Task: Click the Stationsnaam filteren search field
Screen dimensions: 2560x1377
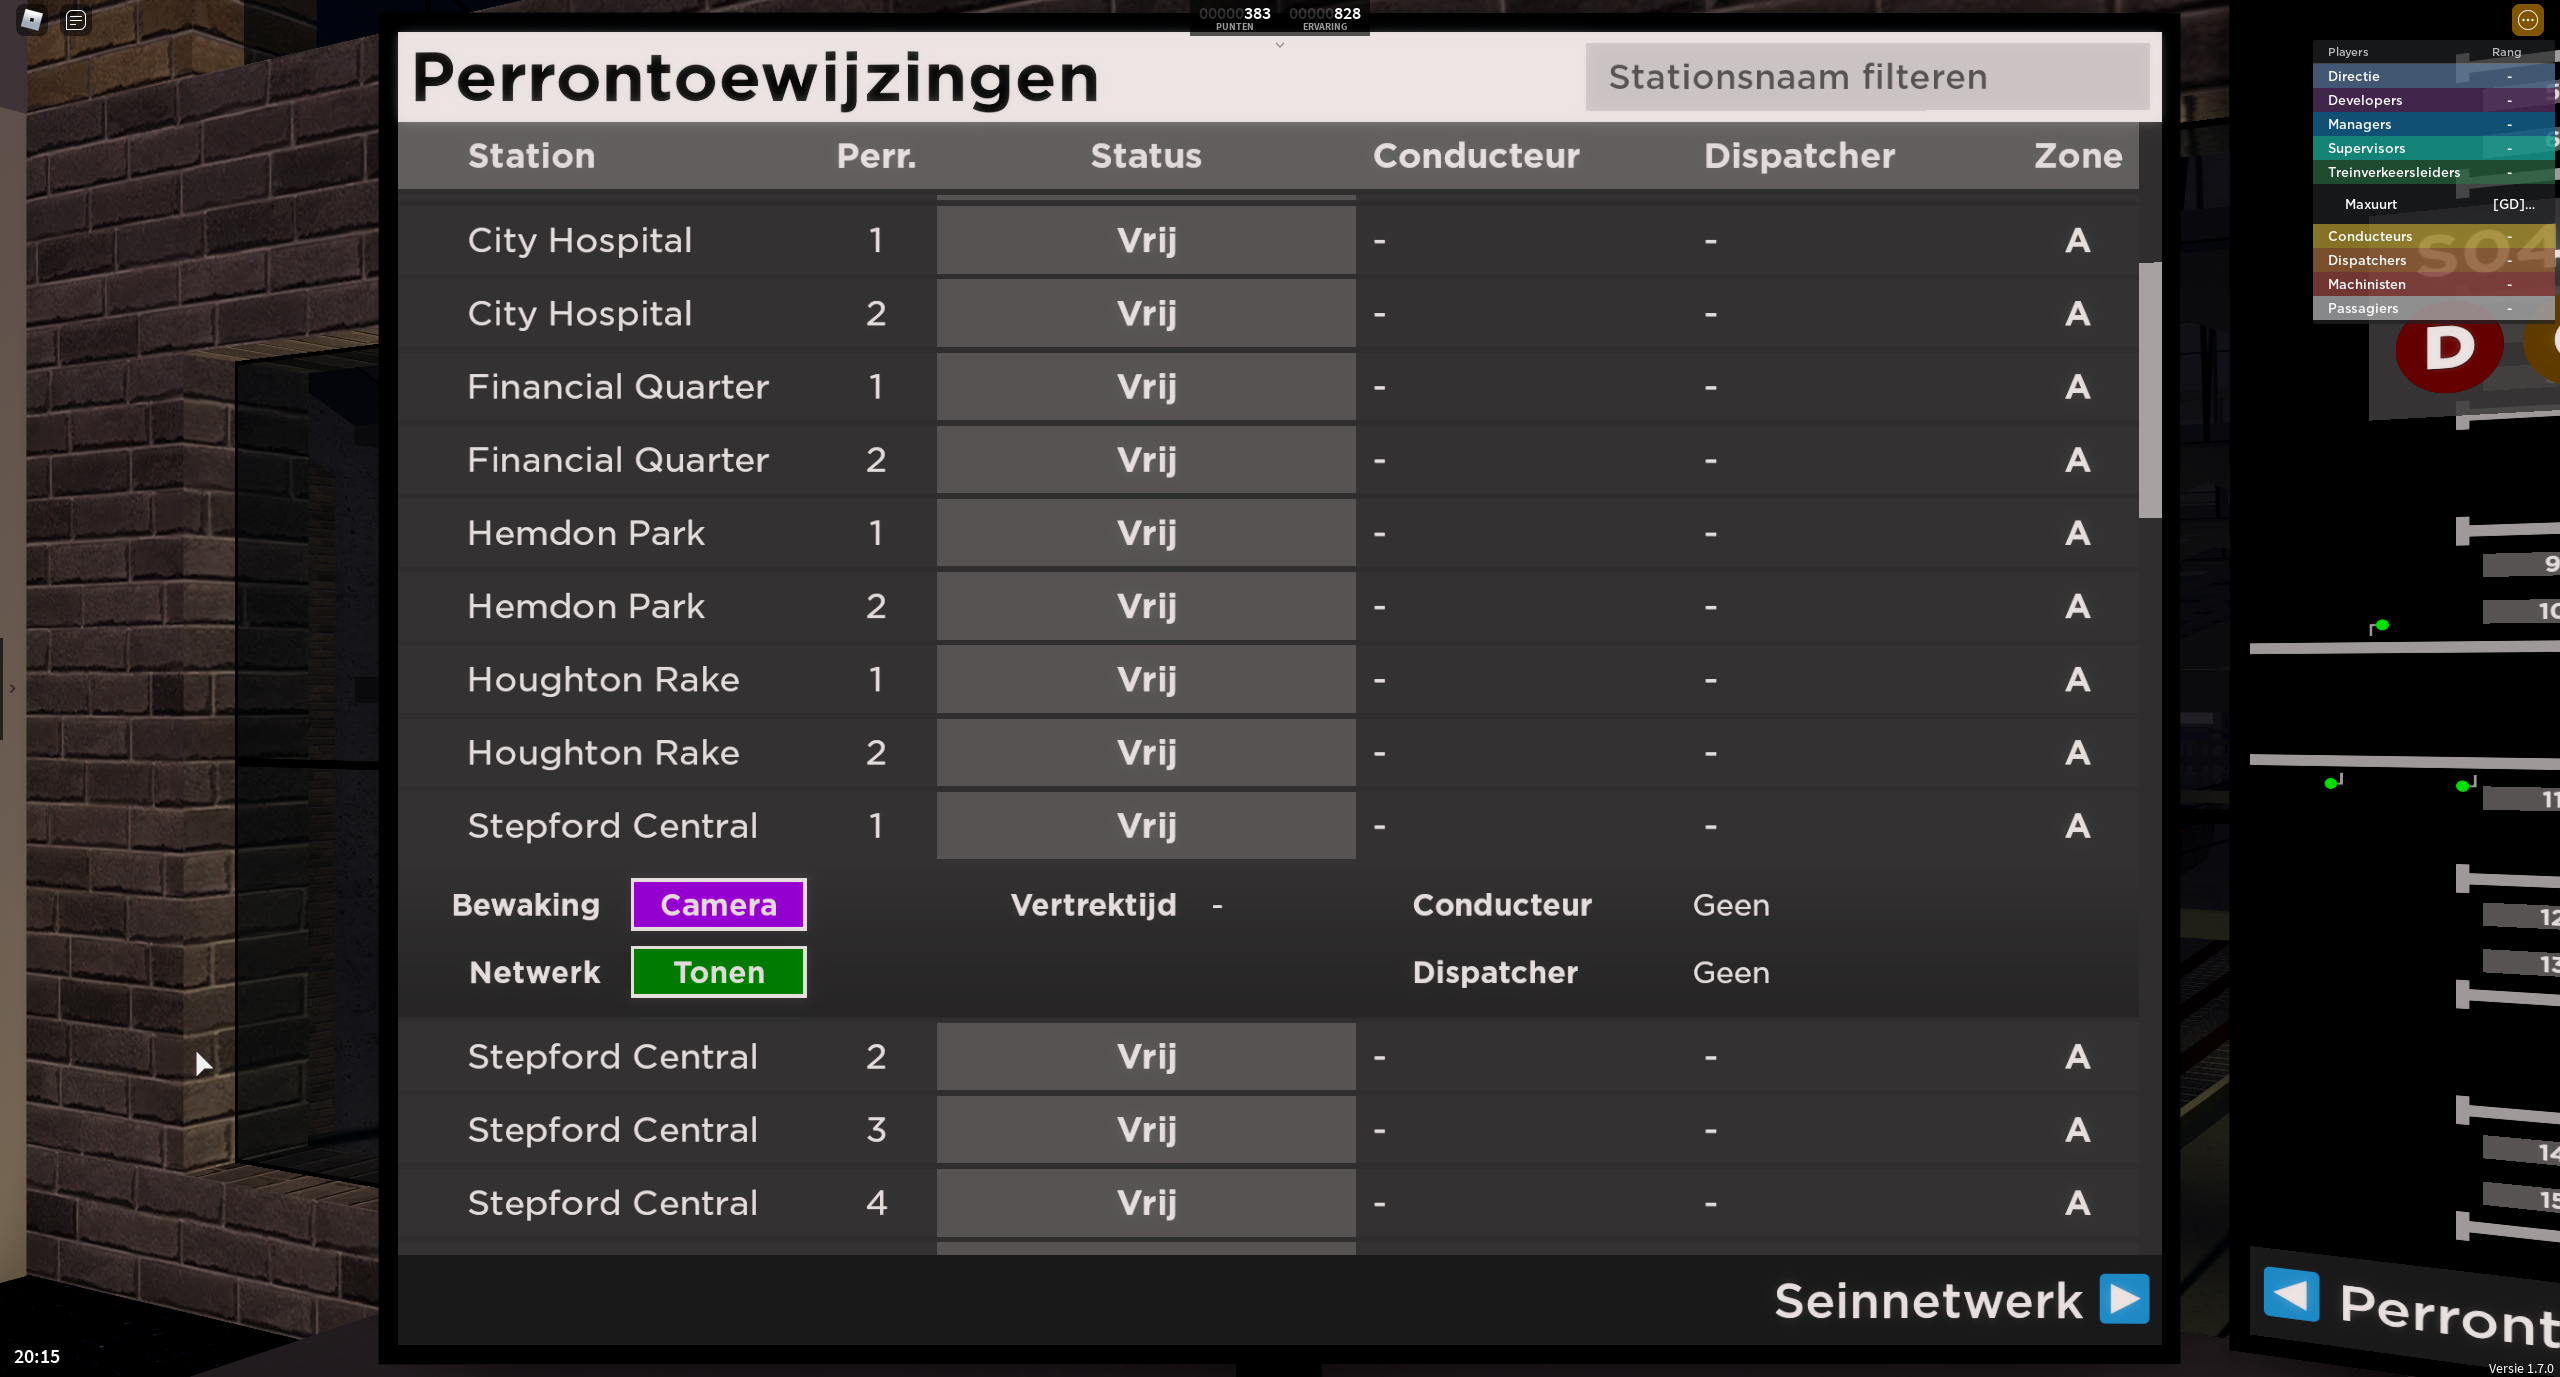Action: [1866, 77]
